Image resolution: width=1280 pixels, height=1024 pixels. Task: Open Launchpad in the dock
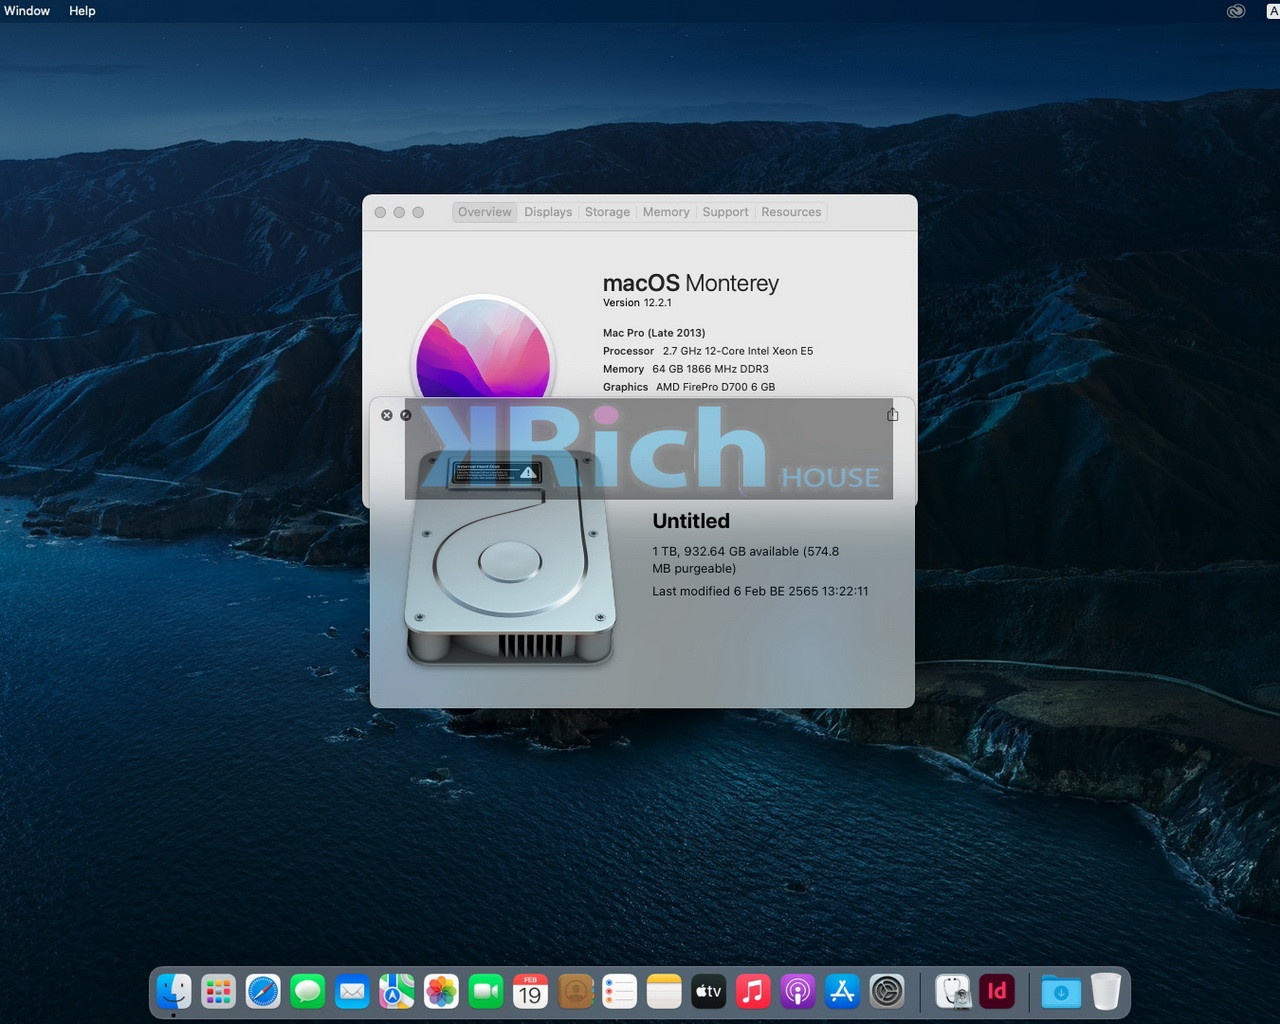[218, 992]
